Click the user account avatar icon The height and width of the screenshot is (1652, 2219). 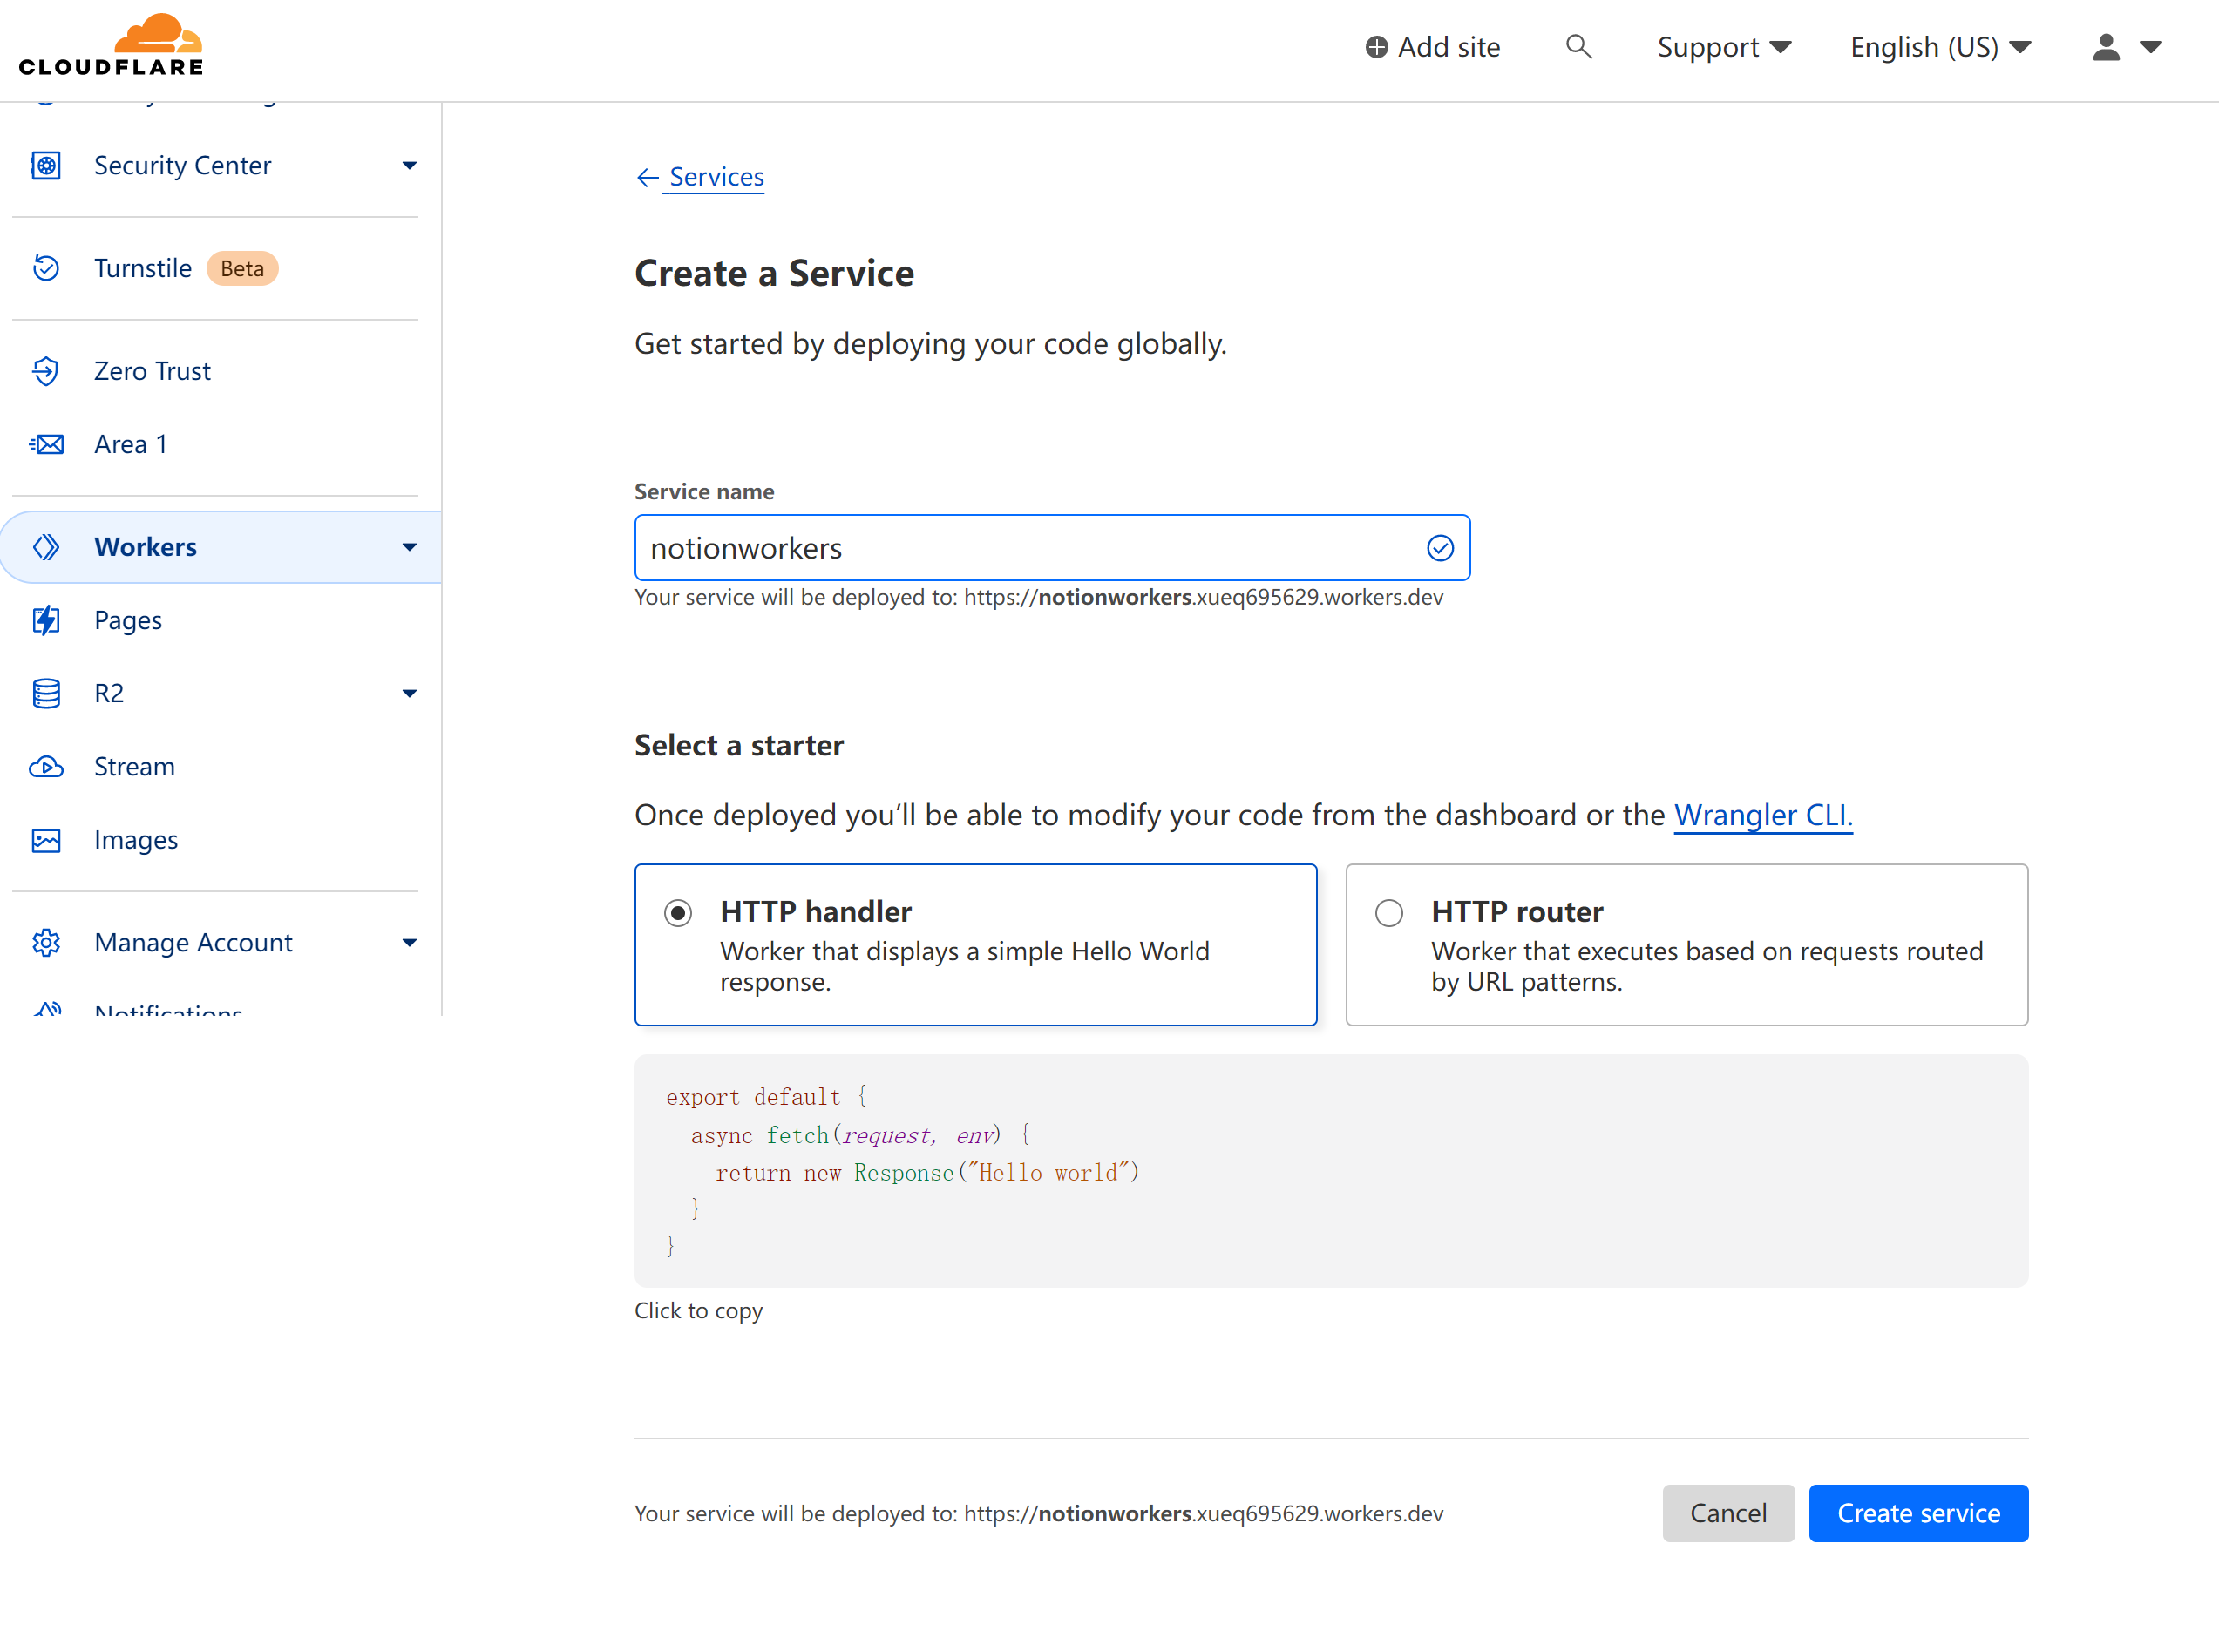[x=2106, y=47]
